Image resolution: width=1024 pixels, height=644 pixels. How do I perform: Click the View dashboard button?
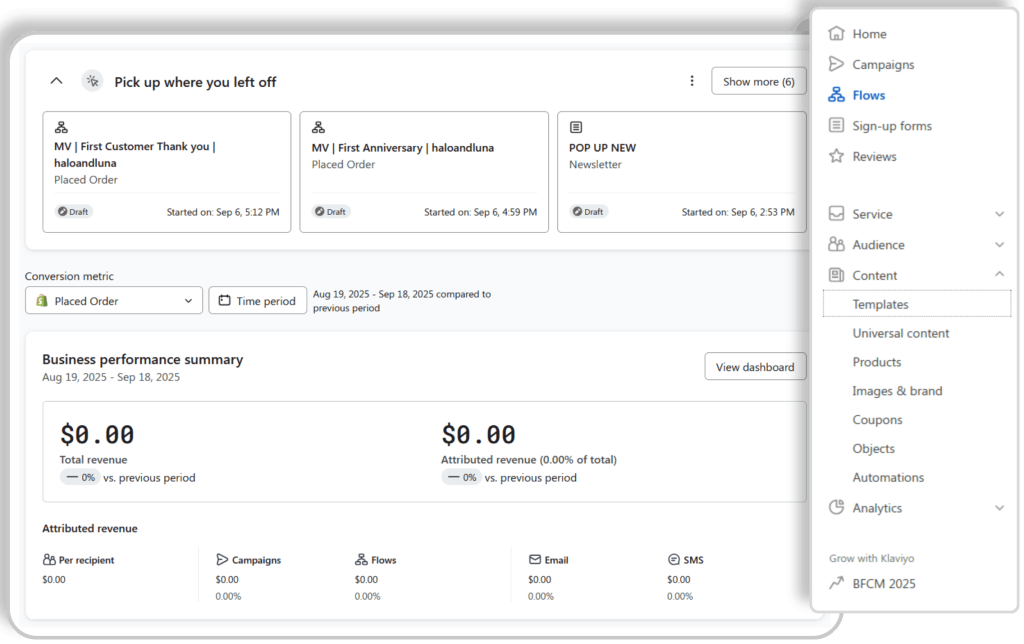[x=755, y=367]
